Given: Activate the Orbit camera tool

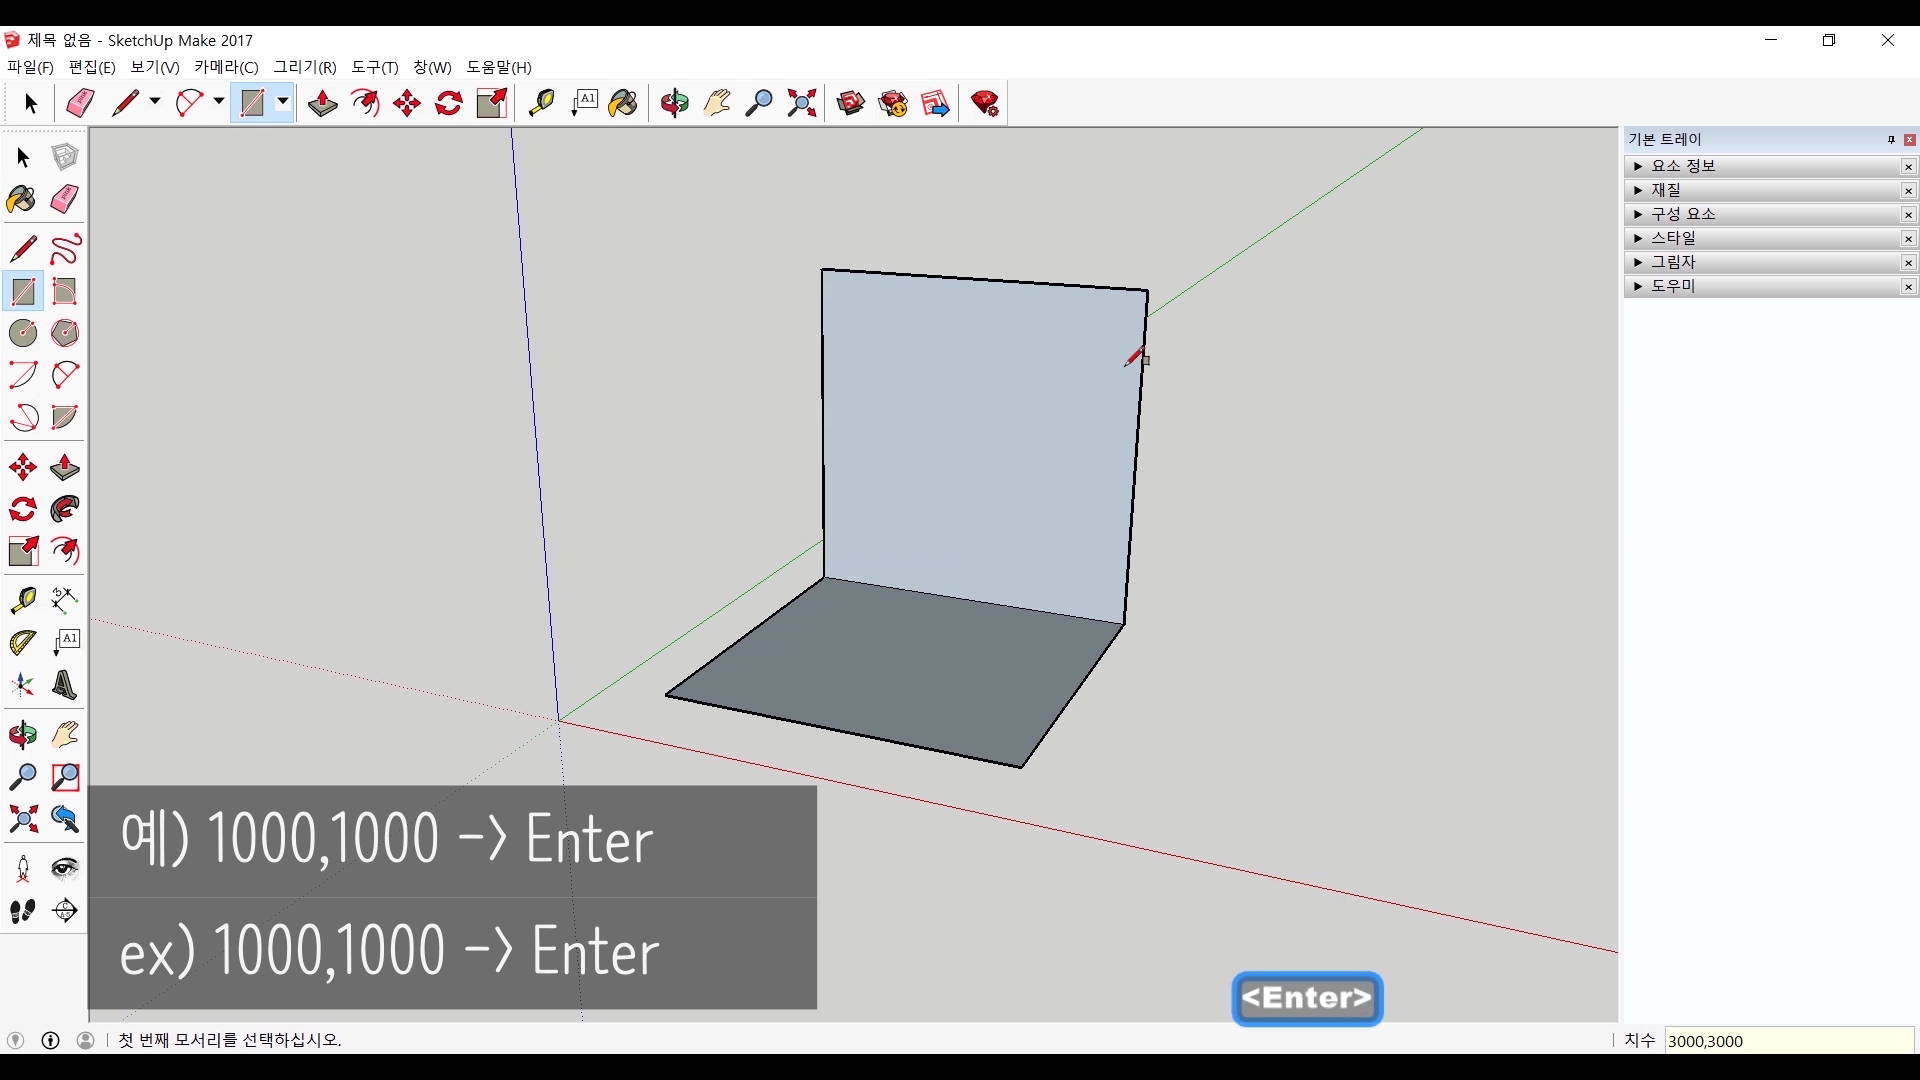Looking at the screenshot, I should 675,103.
